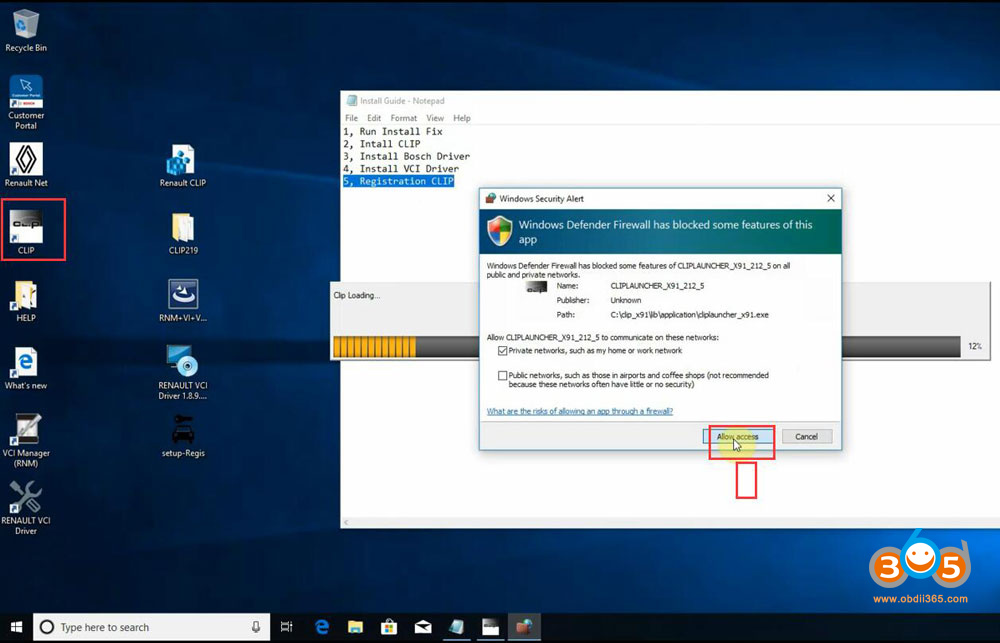Open the Recycle Bin
Image resolution: width=1000 pixels, height=643 pixels.
(x=26, y=25)
